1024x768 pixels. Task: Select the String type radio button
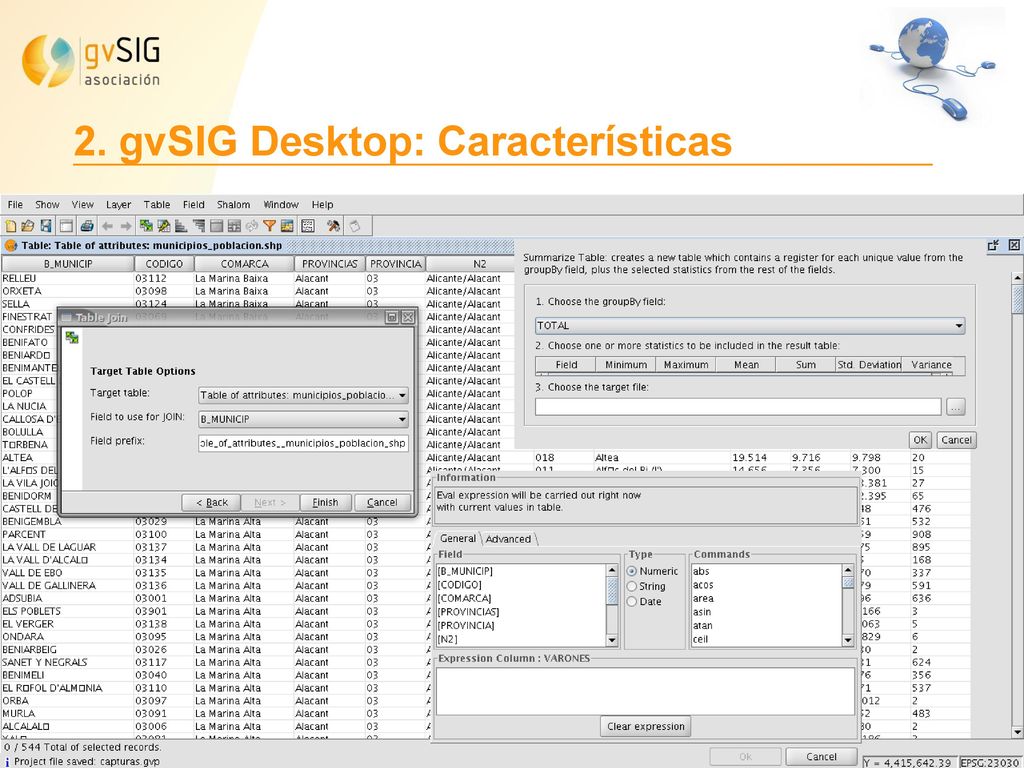(x=632, y=586)
